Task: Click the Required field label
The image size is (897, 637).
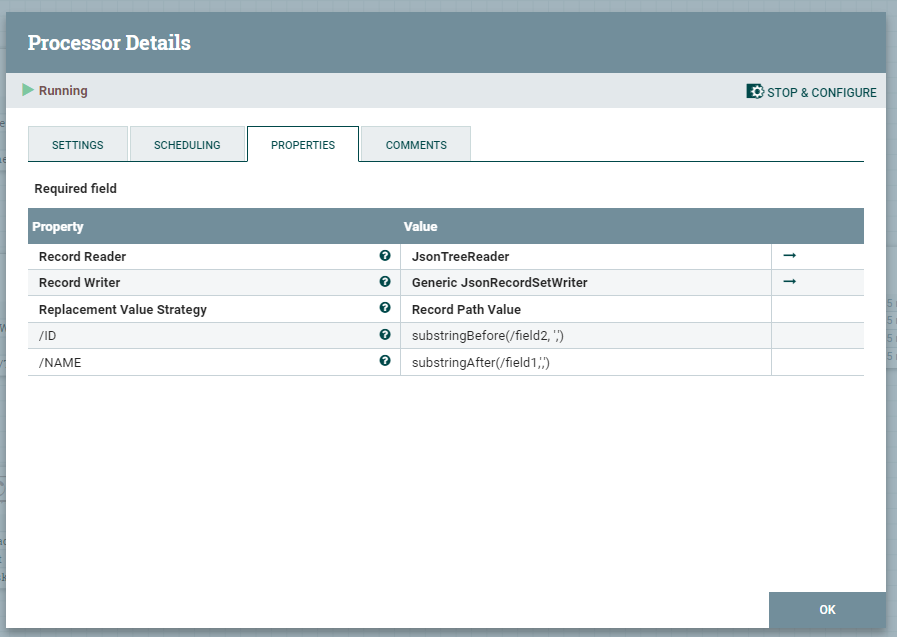Action: point(76,189)
